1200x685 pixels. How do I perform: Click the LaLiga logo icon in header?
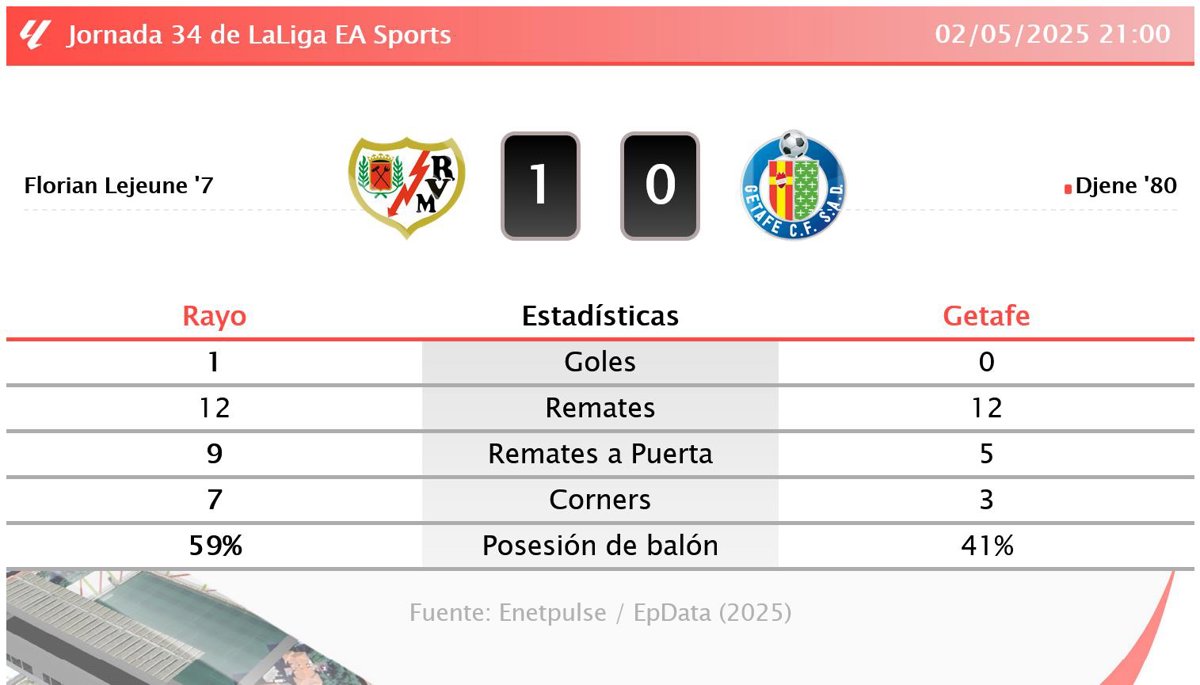point(34,35)
